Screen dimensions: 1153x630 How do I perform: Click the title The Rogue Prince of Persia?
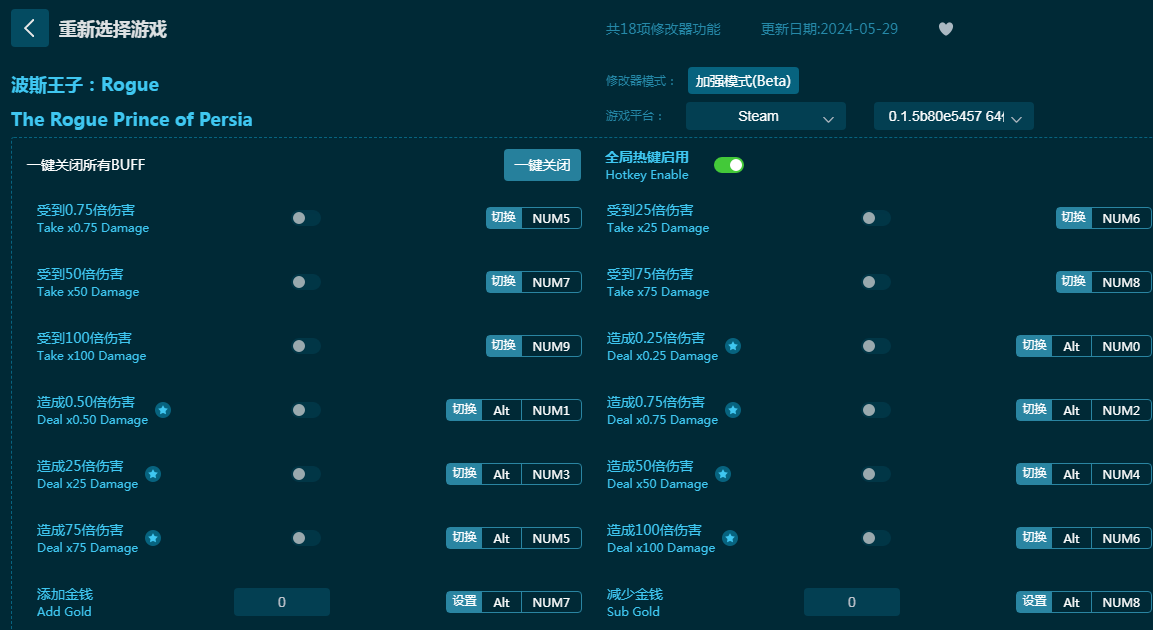[x=132, y=119]
